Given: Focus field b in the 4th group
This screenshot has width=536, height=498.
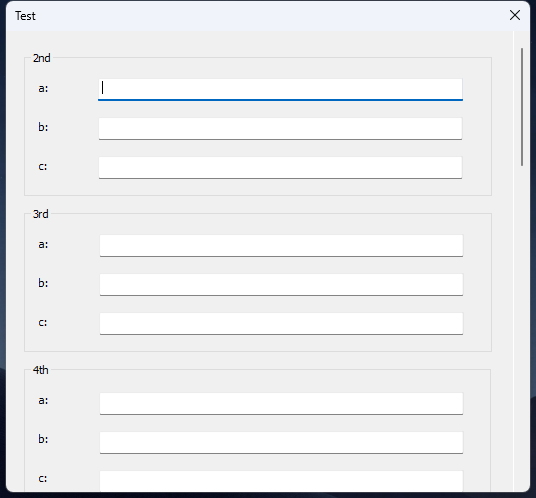Looking at the screenshot, I should tap(281, 443).
